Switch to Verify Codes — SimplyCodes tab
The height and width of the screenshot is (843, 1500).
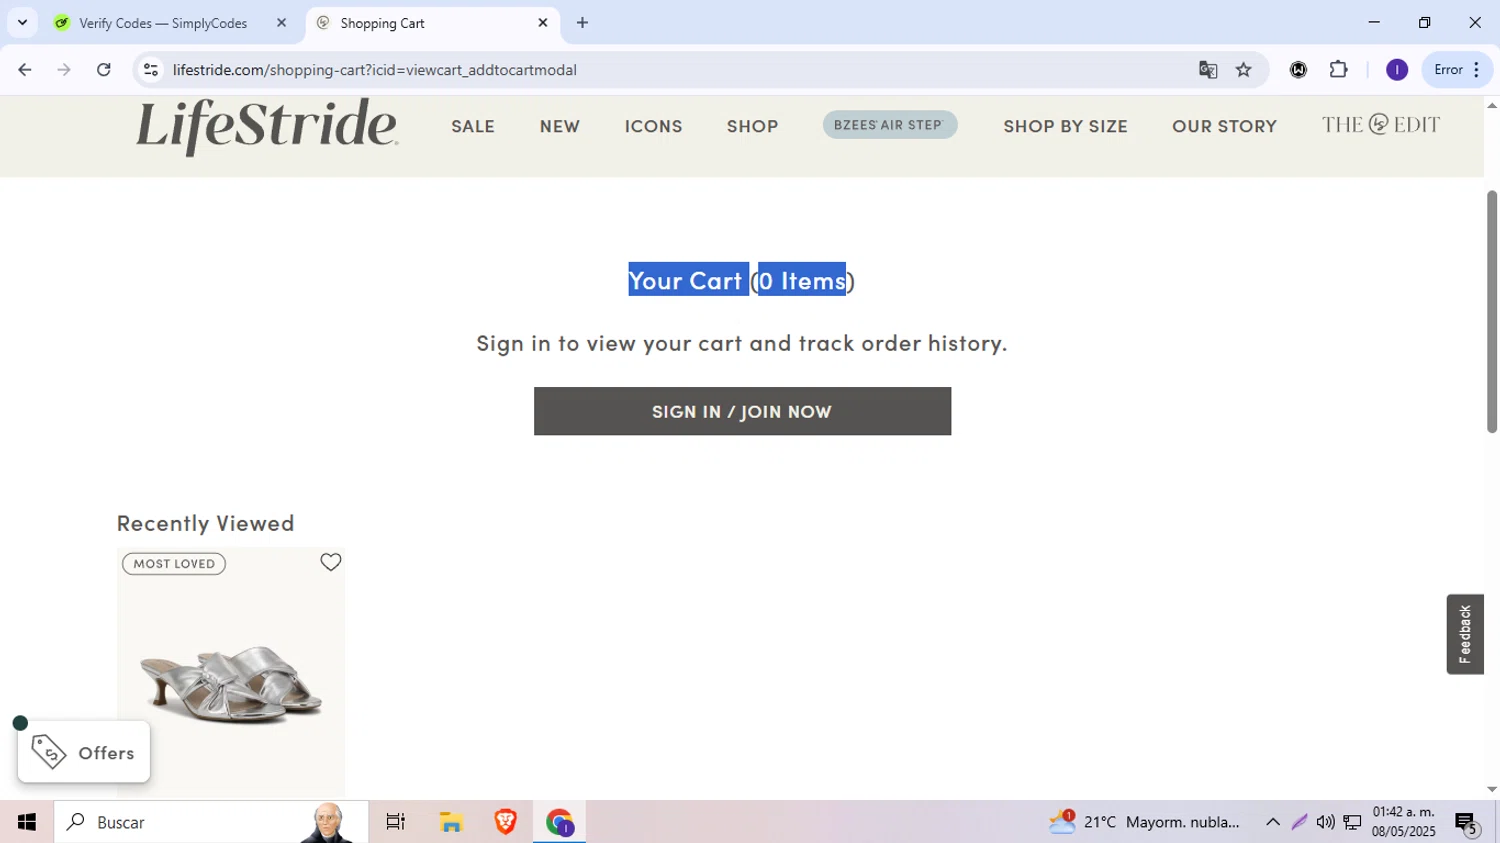point(162,23)
